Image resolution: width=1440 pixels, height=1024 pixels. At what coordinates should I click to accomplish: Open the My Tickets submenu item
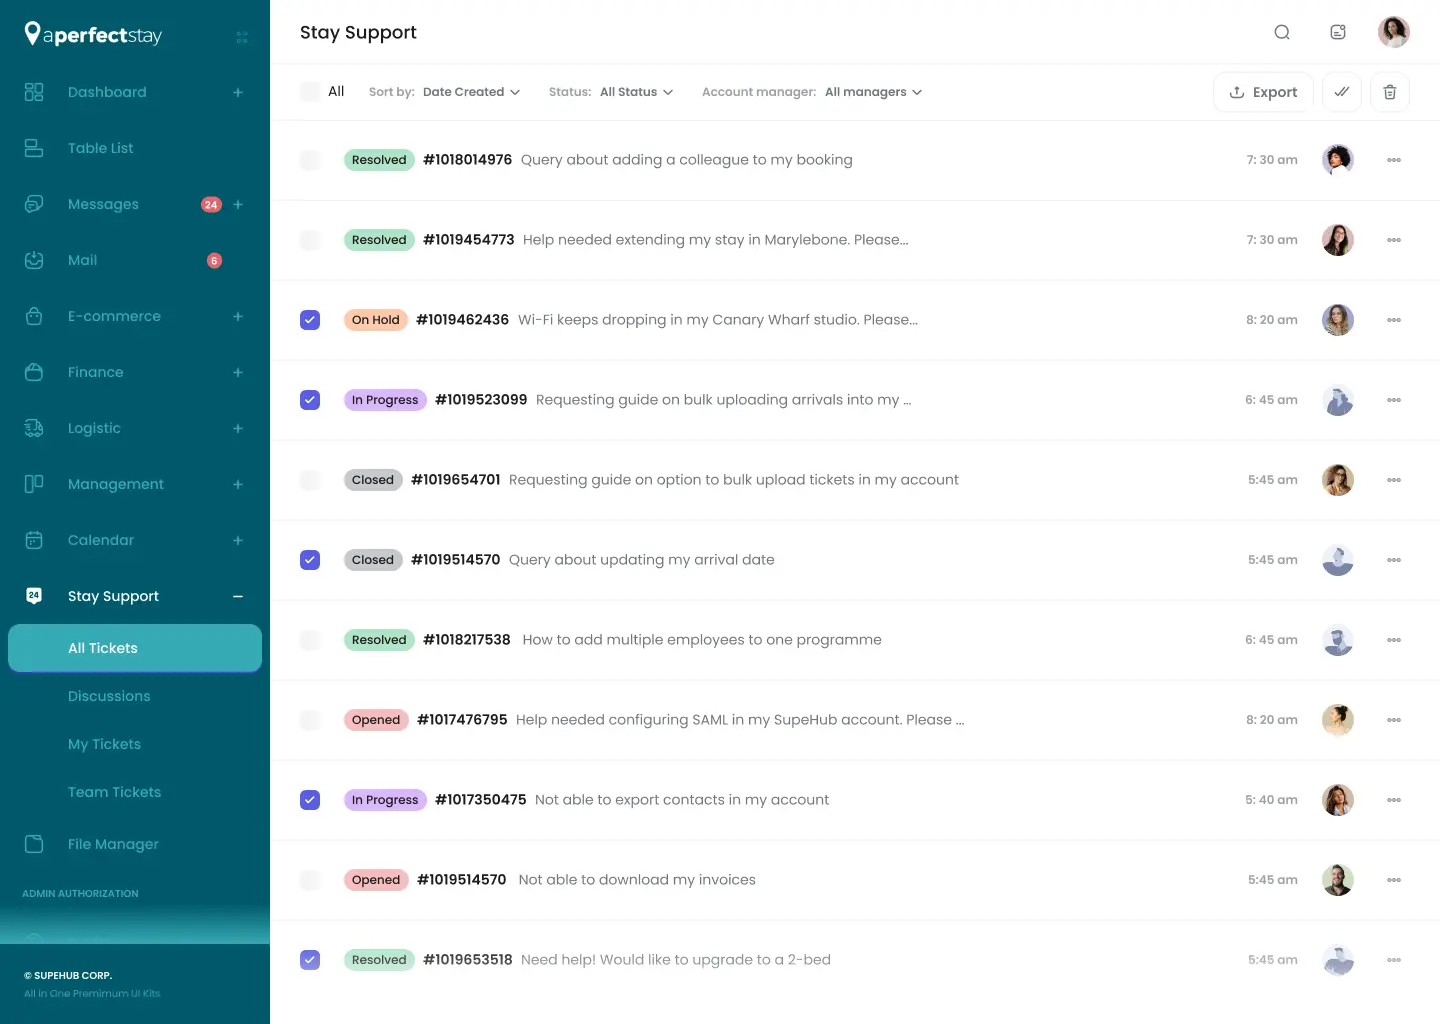tap(104, 744)
